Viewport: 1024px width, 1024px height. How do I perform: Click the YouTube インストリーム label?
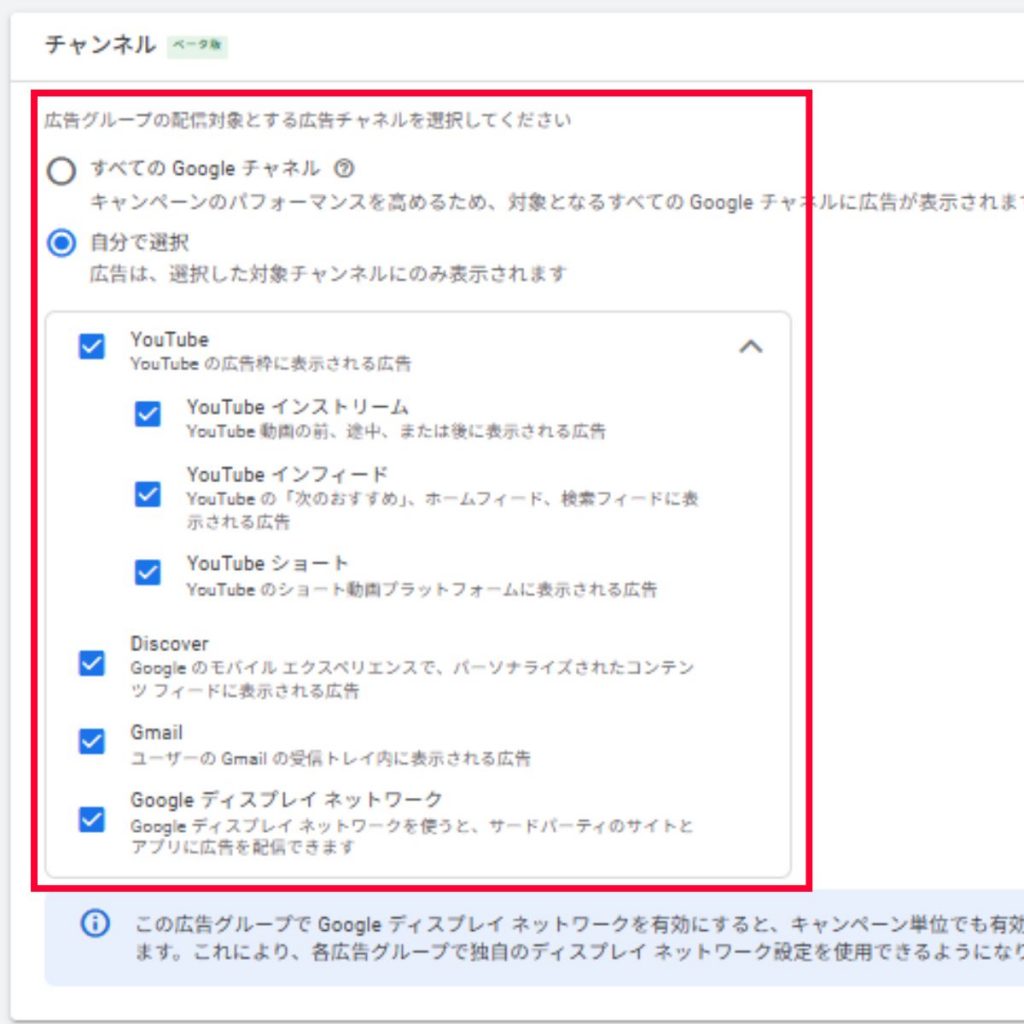click(x=298, y=407)
